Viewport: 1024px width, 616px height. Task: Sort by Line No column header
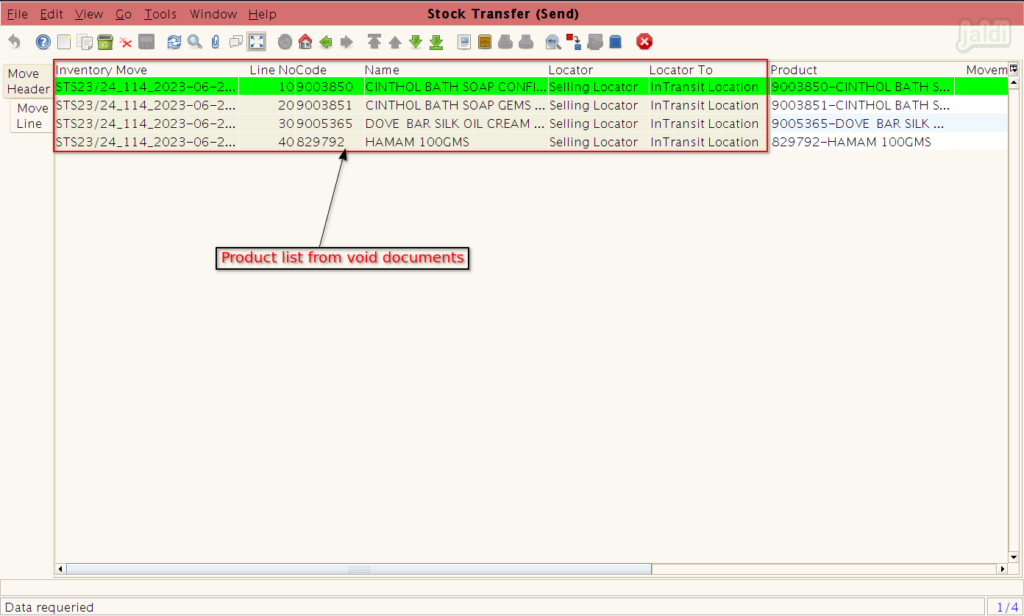point(267,70)
